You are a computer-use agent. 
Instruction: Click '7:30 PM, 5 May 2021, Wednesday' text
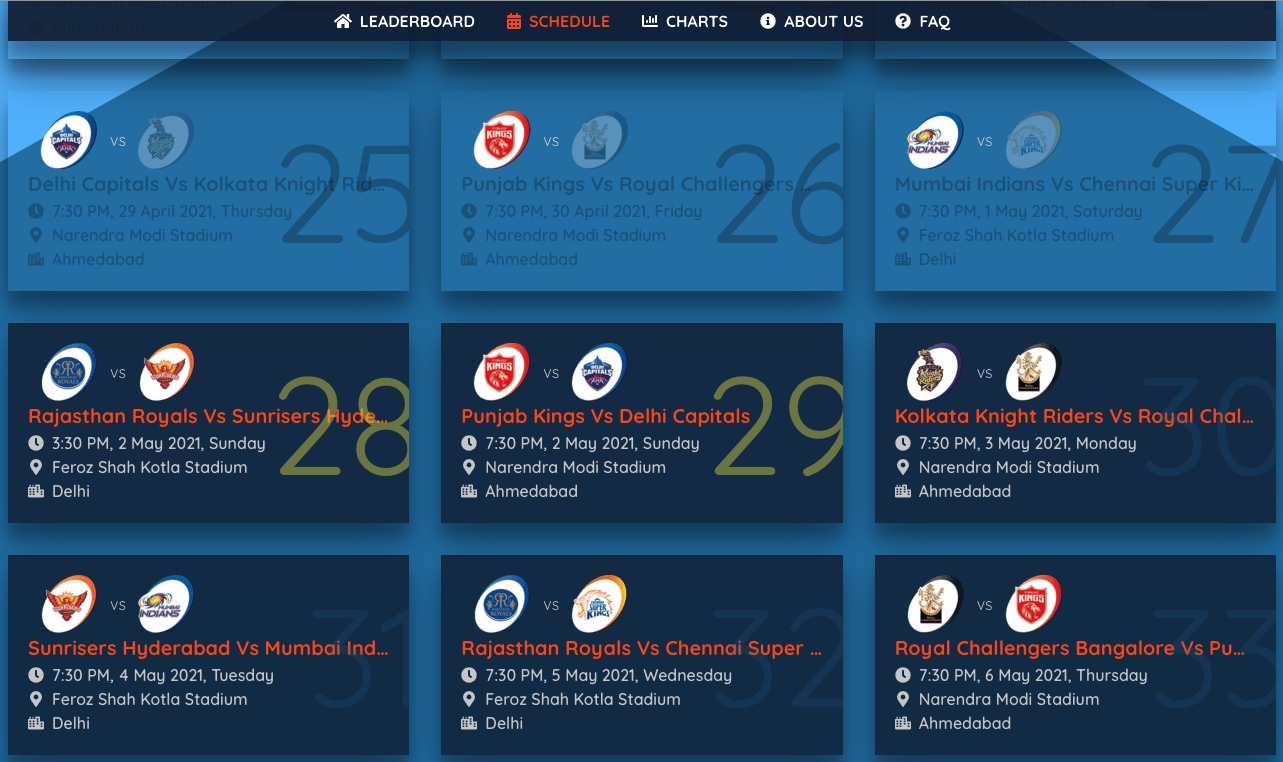tap(609, 675)
